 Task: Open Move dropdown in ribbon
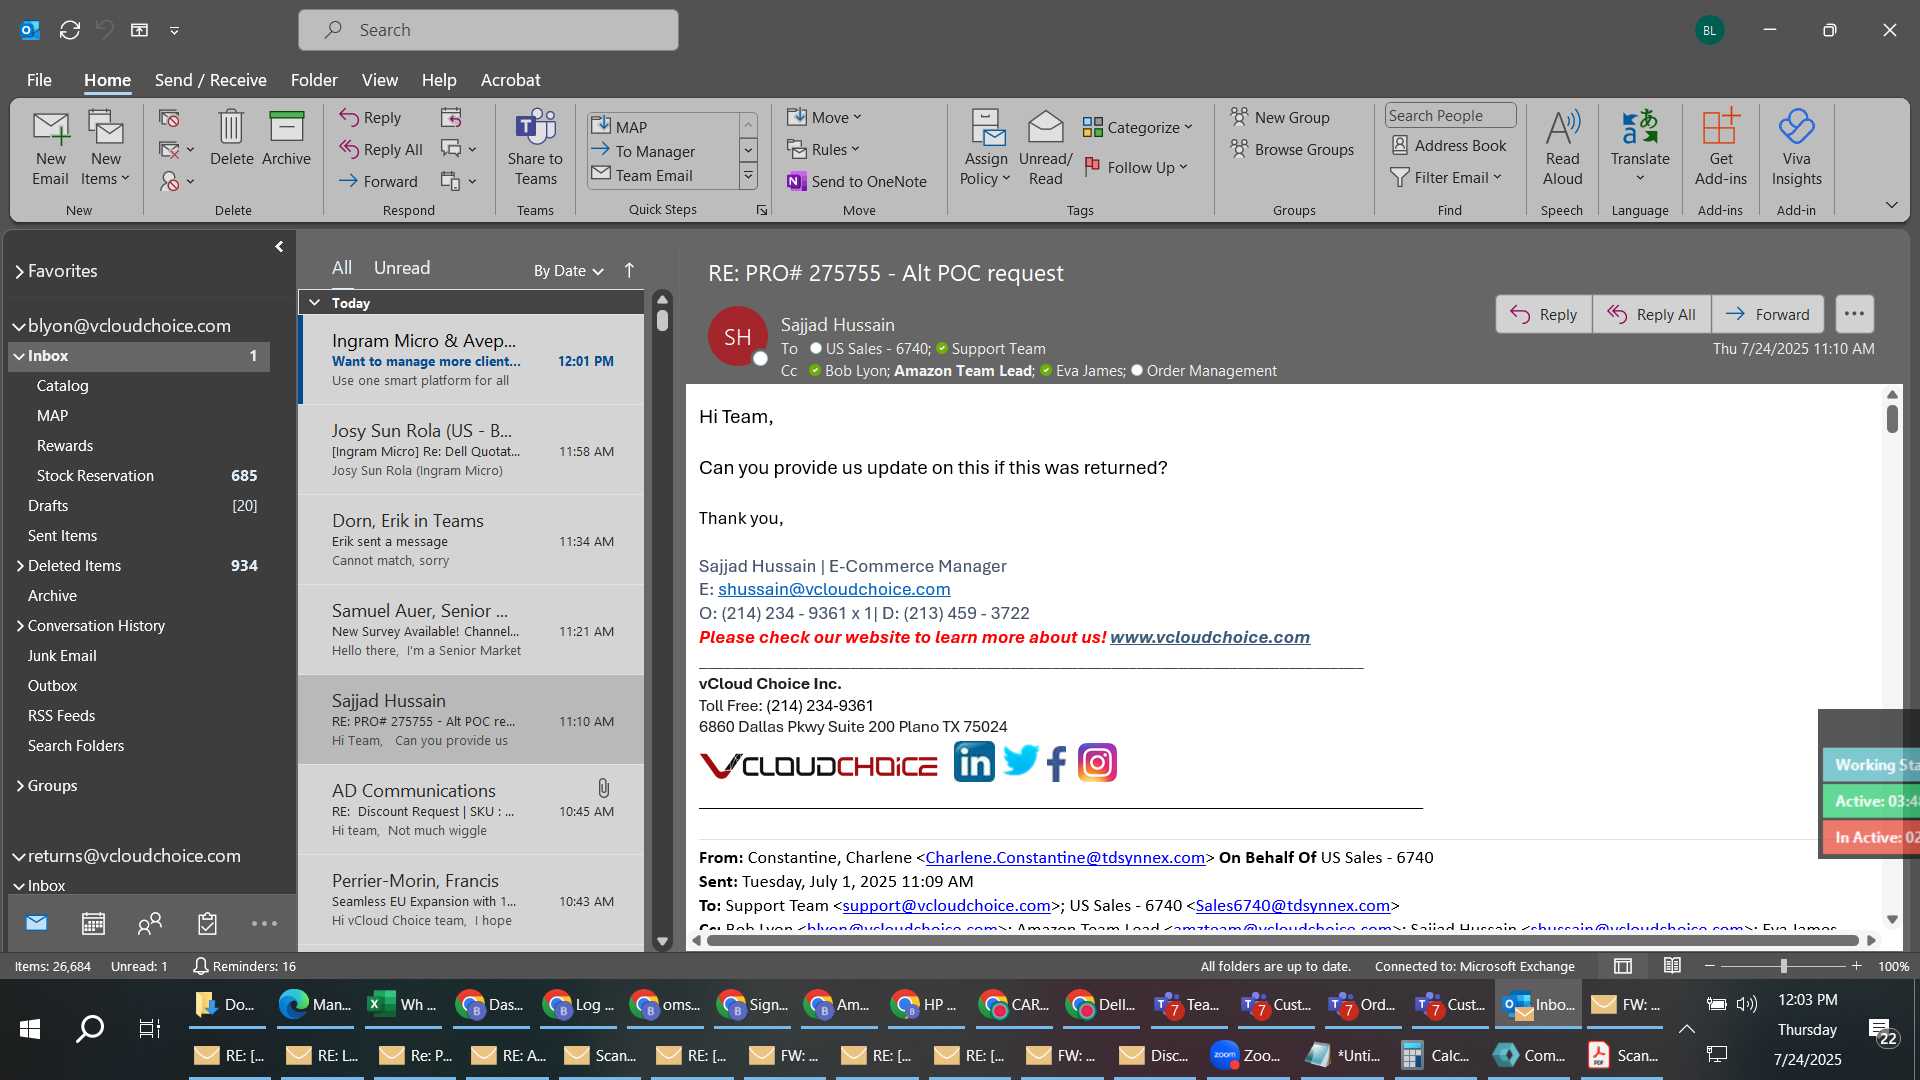(x=824, y=117)
